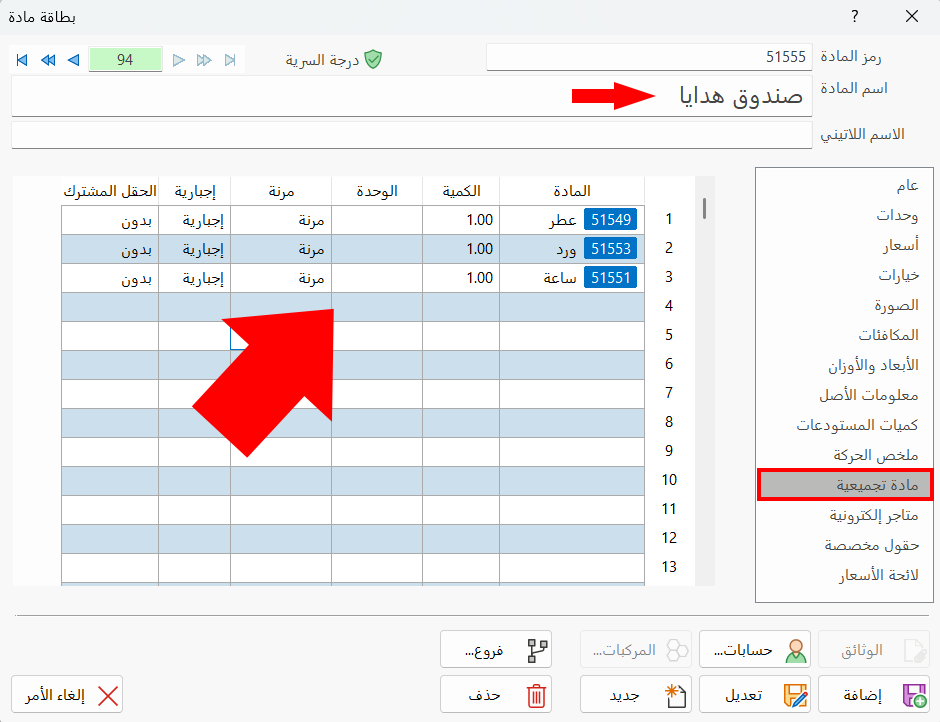Close the بطاقة مادة window
Image resolution: width=940 pixels, height=722 pixels.
coord(912,16)
